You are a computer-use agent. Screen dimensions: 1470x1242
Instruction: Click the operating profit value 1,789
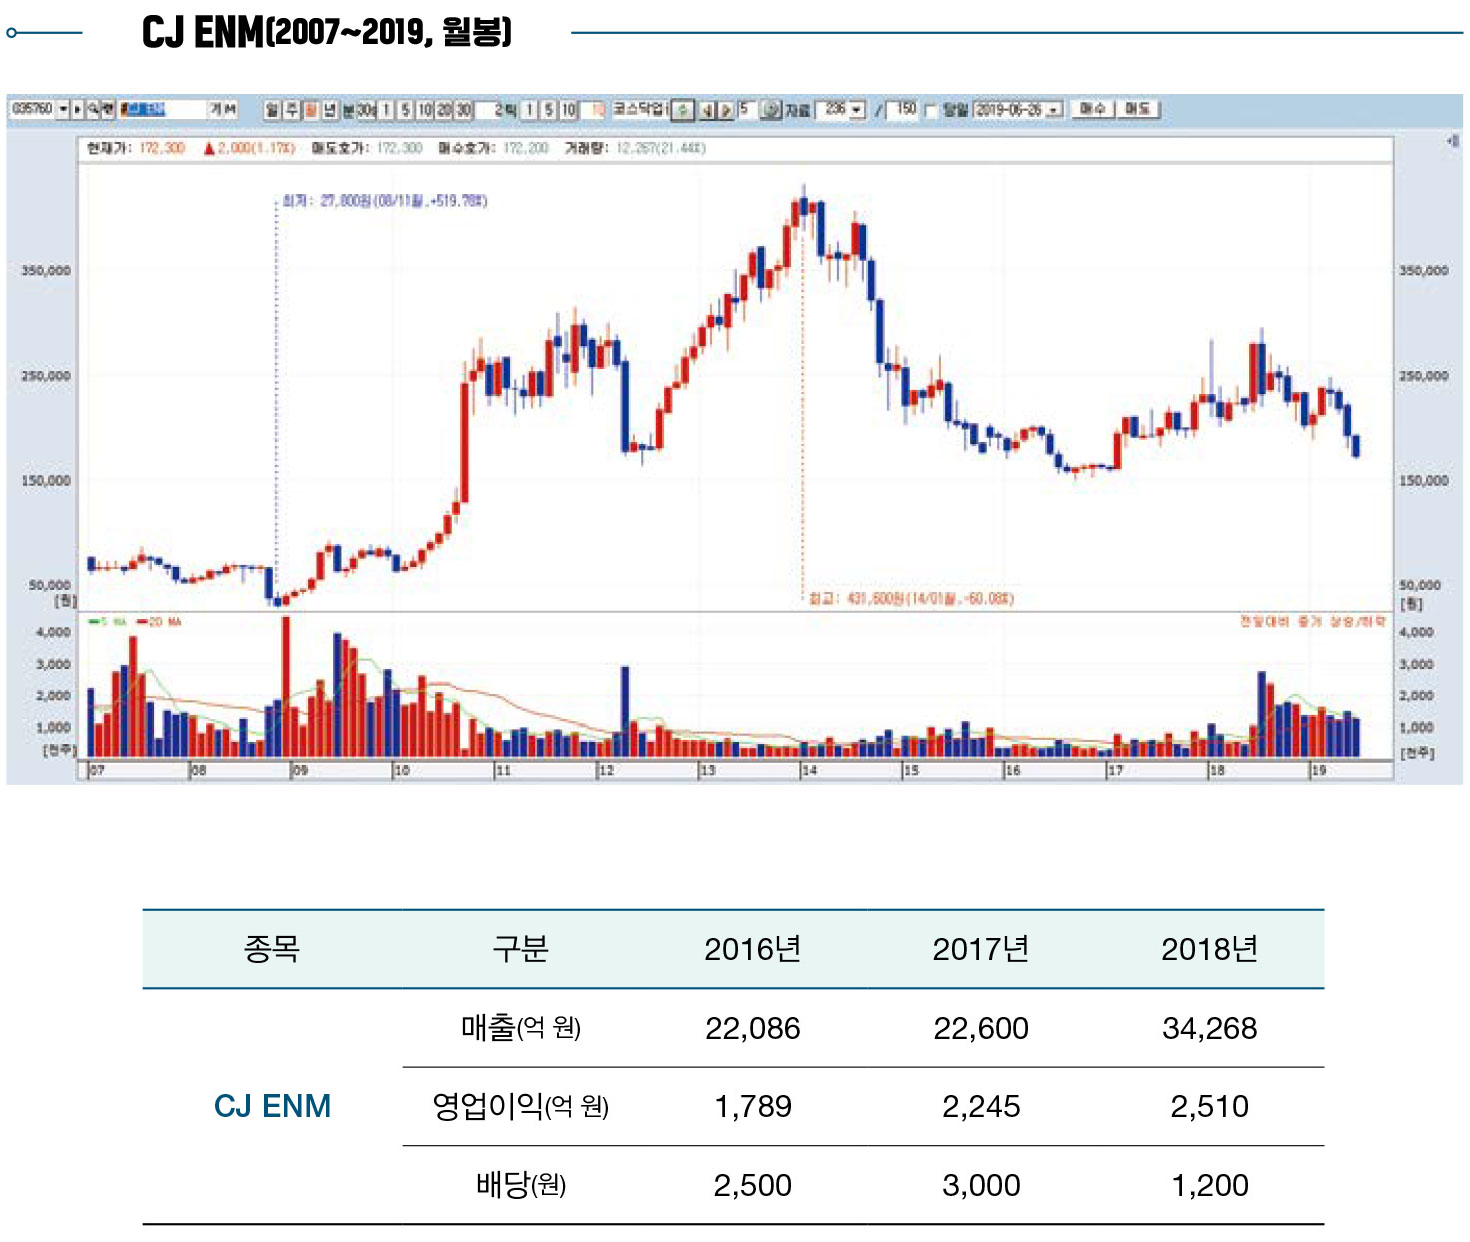pos(752,1106)
